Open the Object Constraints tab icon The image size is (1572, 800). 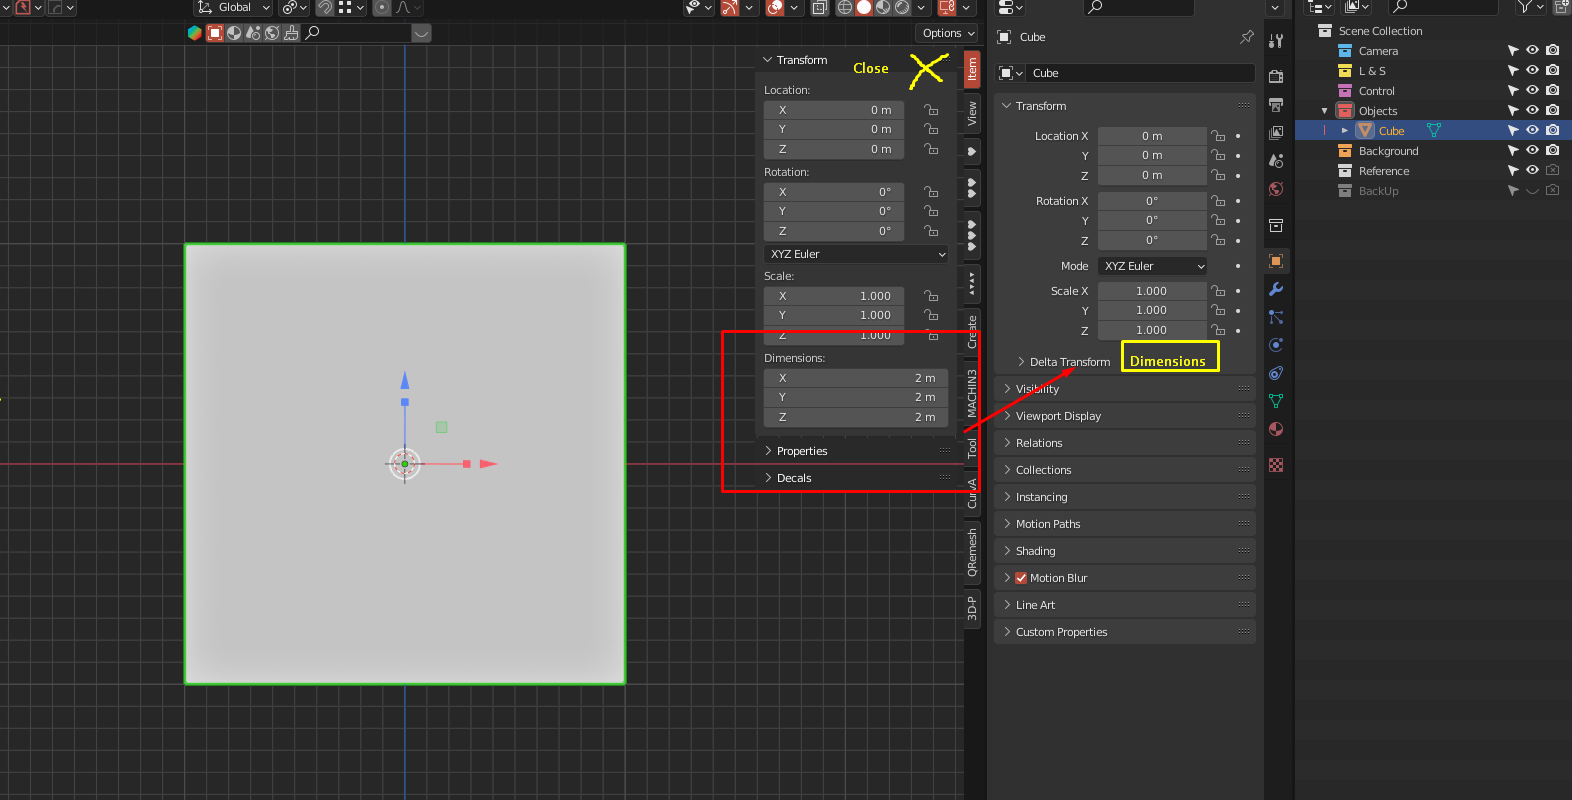pyautogui.click(x=1276, y=373)
